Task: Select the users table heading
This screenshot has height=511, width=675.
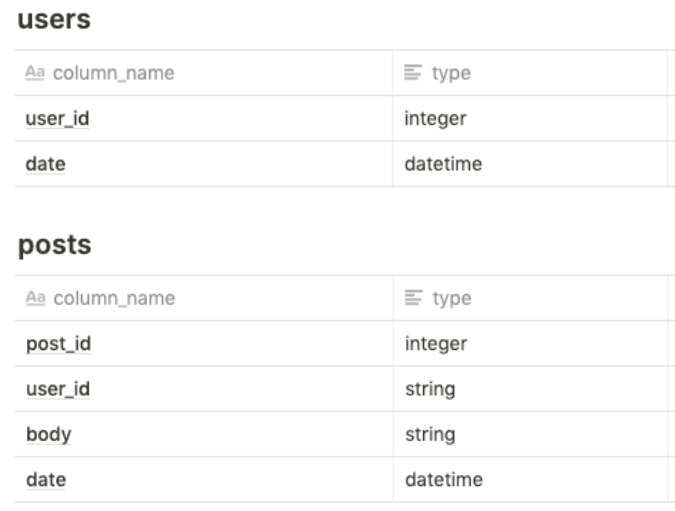Action: click(54, 19)
